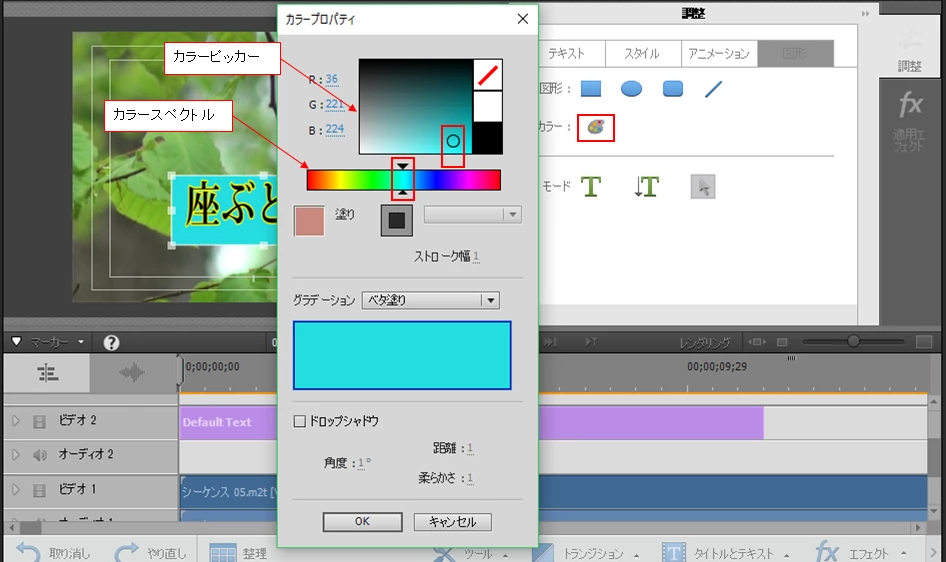Click the Organize button
946x562 pixels.
[x=238, y=553]
